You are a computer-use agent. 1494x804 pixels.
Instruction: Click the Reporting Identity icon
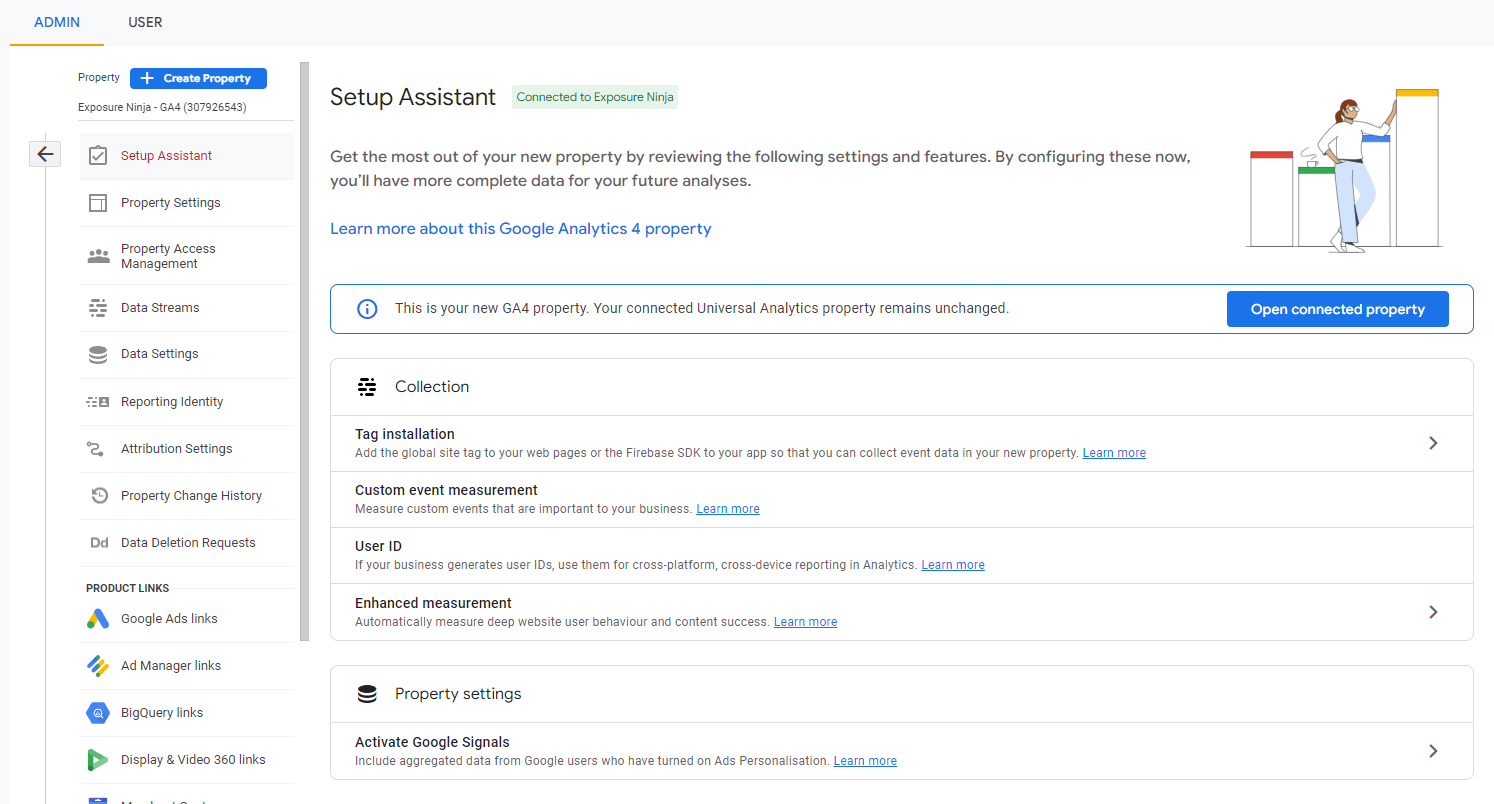pos(98,402)
